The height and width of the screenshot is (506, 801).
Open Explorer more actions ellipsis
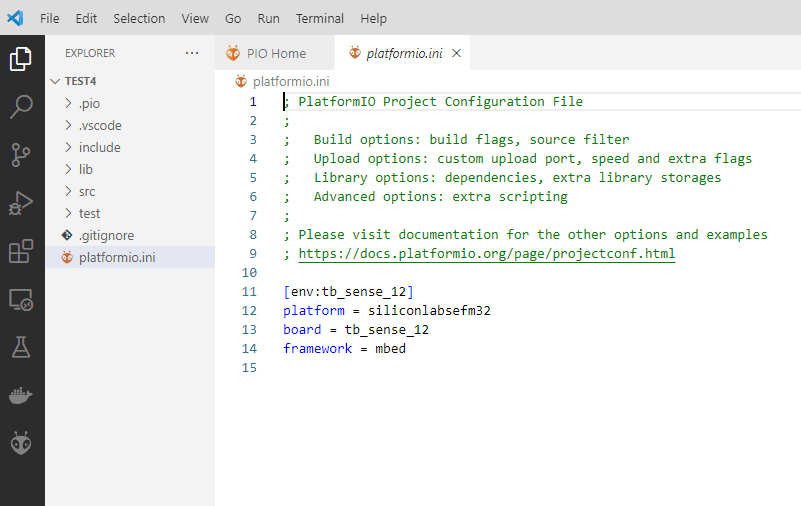pos(192,53)
